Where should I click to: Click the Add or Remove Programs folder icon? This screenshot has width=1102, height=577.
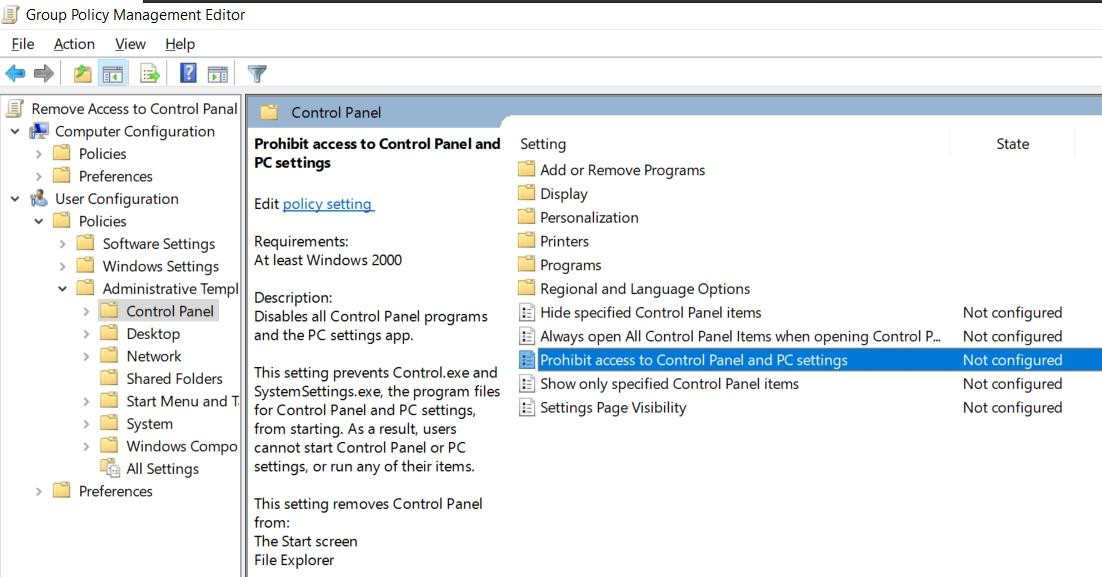[x=526, y=169]
